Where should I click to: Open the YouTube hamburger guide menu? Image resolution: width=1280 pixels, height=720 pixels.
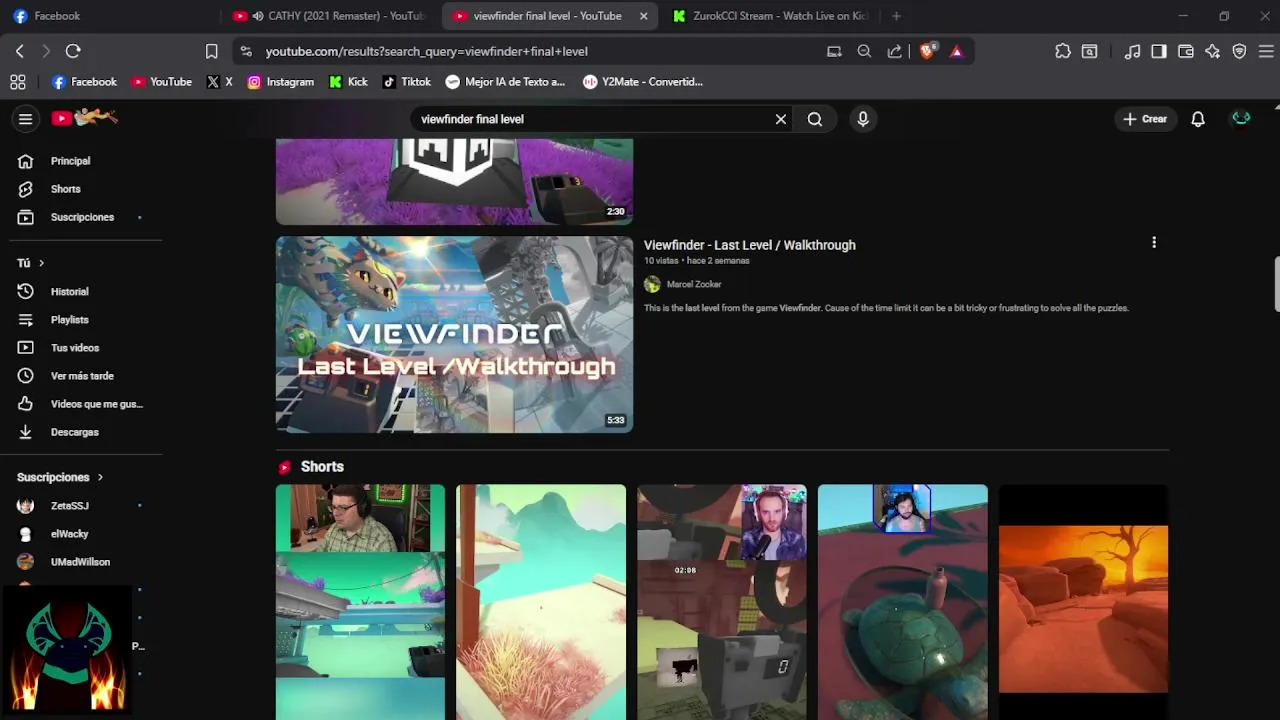click(x=25, y=119)
